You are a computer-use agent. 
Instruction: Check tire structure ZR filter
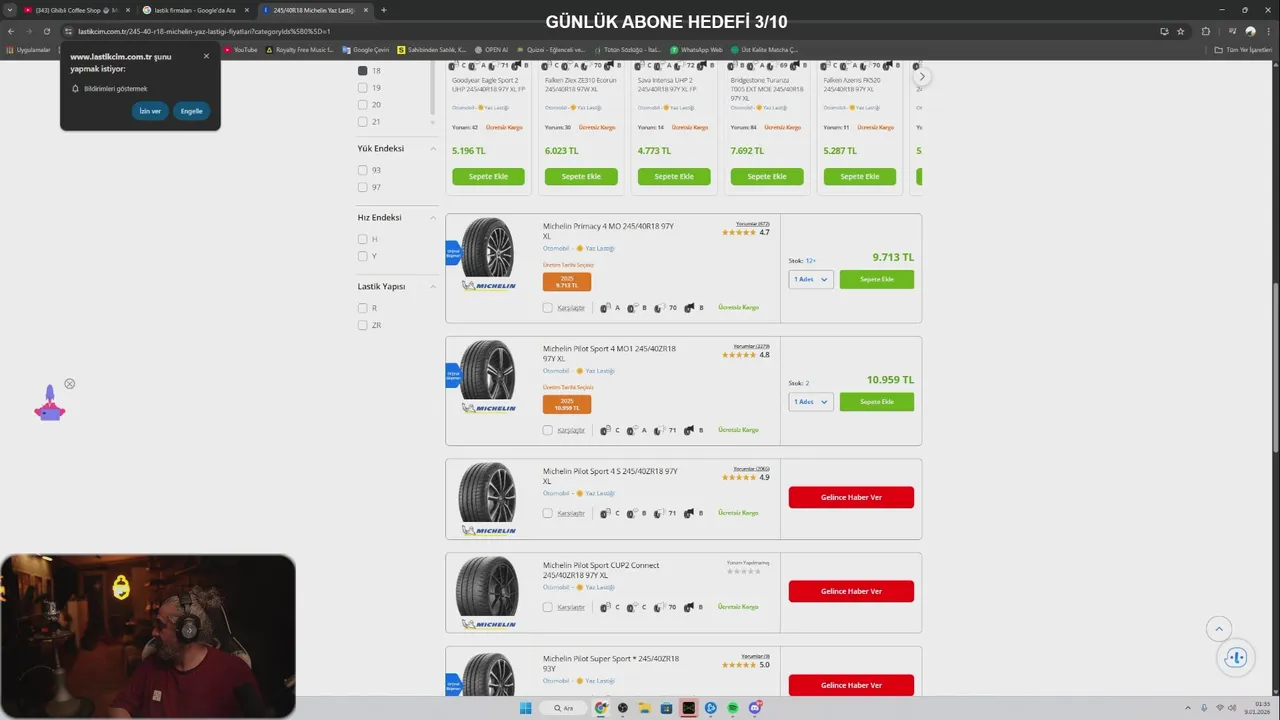point(363,325)
